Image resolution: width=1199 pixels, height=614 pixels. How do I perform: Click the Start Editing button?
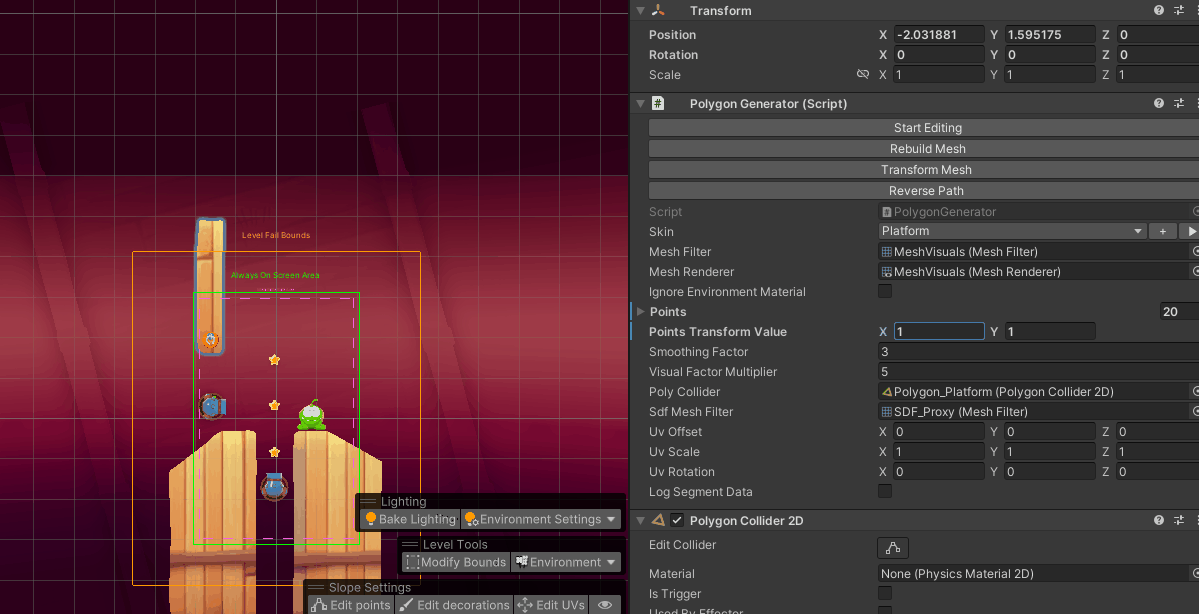(x=927, y=128)
